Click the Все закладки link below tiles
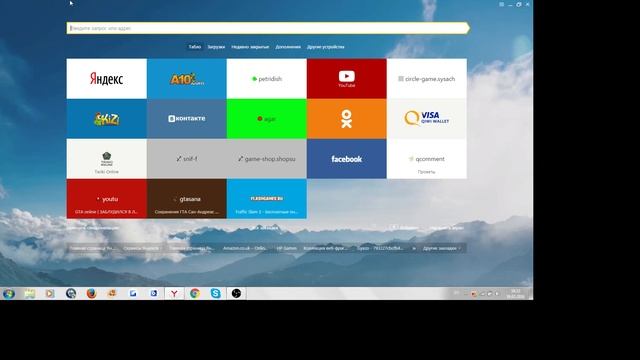 coord(264,228)
